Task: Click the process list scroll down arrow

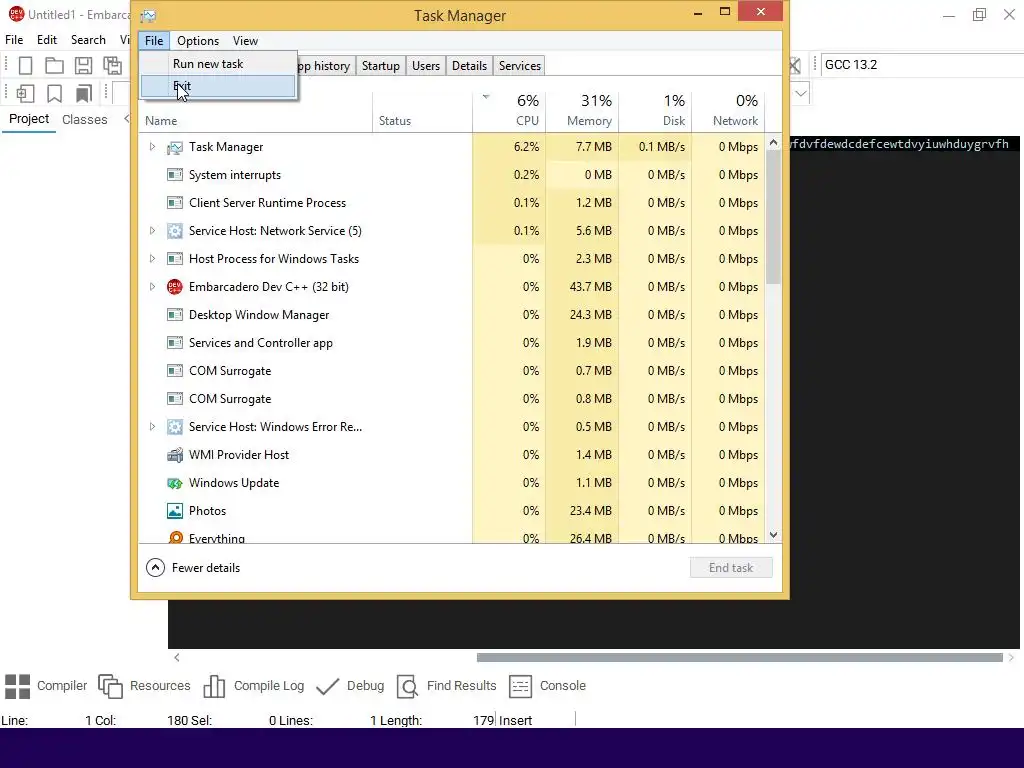Action: coord(773,535)
